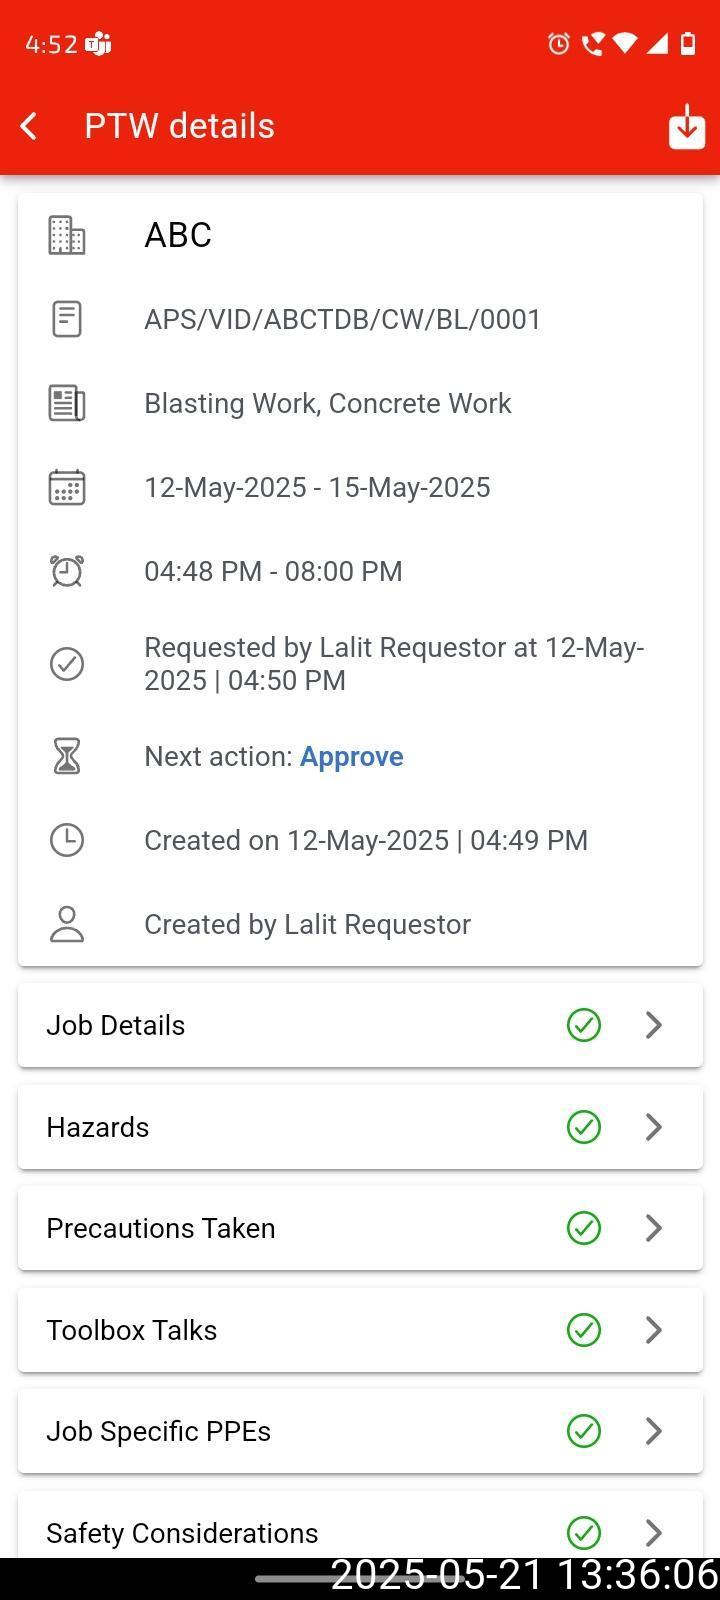Open the Hazards section
Screen dimensions: 720x1600
coord(98,1127)
